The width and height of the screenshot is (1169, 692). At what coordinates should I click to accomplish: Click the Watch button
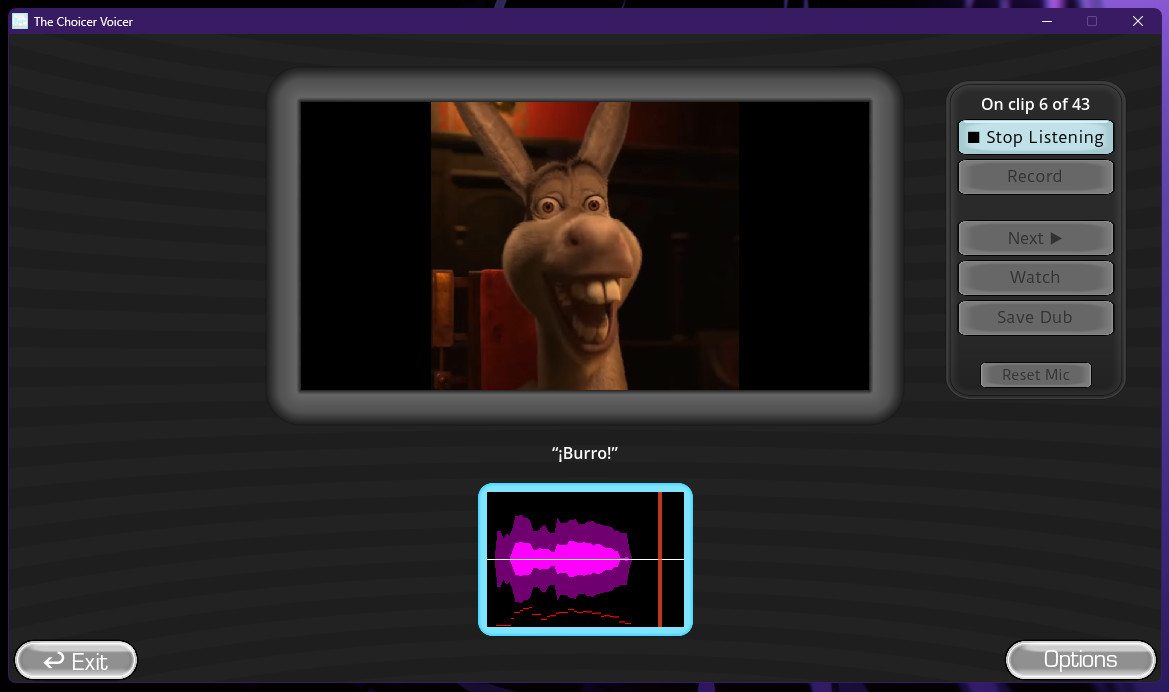point(1036,277)
